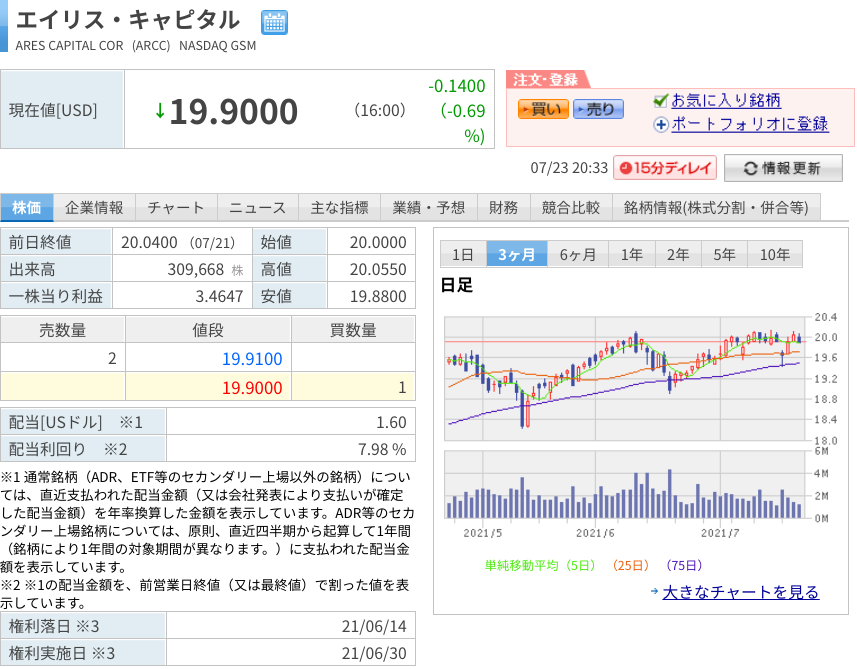
Task: Click the dividend value 1.60
Action: (391, 422)
